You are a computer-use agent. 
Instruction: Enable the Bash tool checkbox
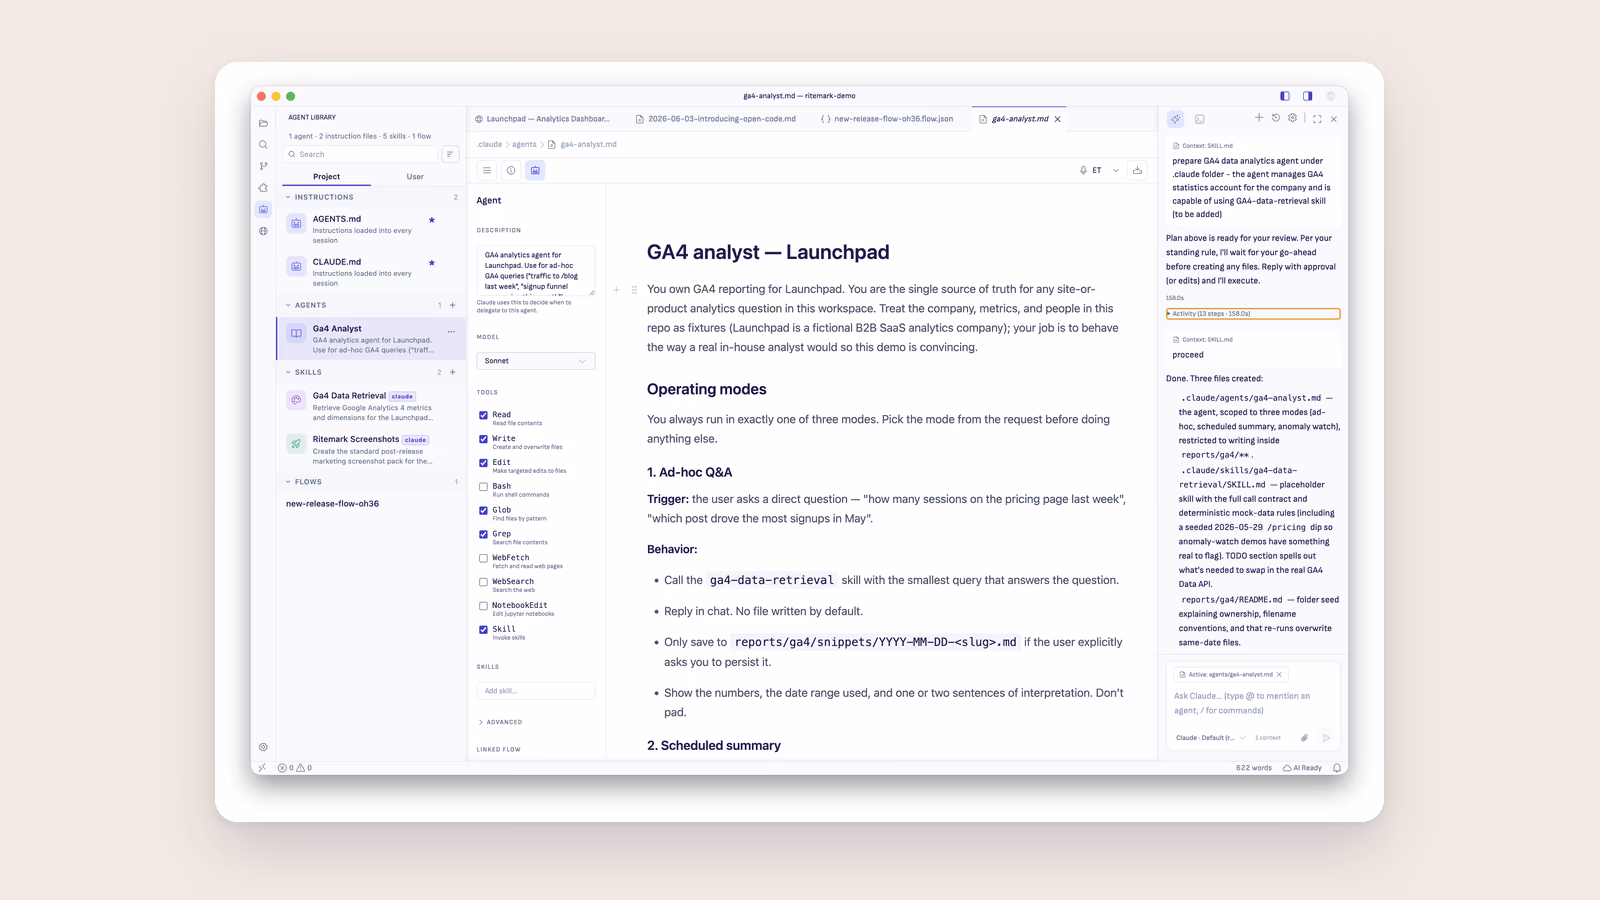tap(483, 487)
